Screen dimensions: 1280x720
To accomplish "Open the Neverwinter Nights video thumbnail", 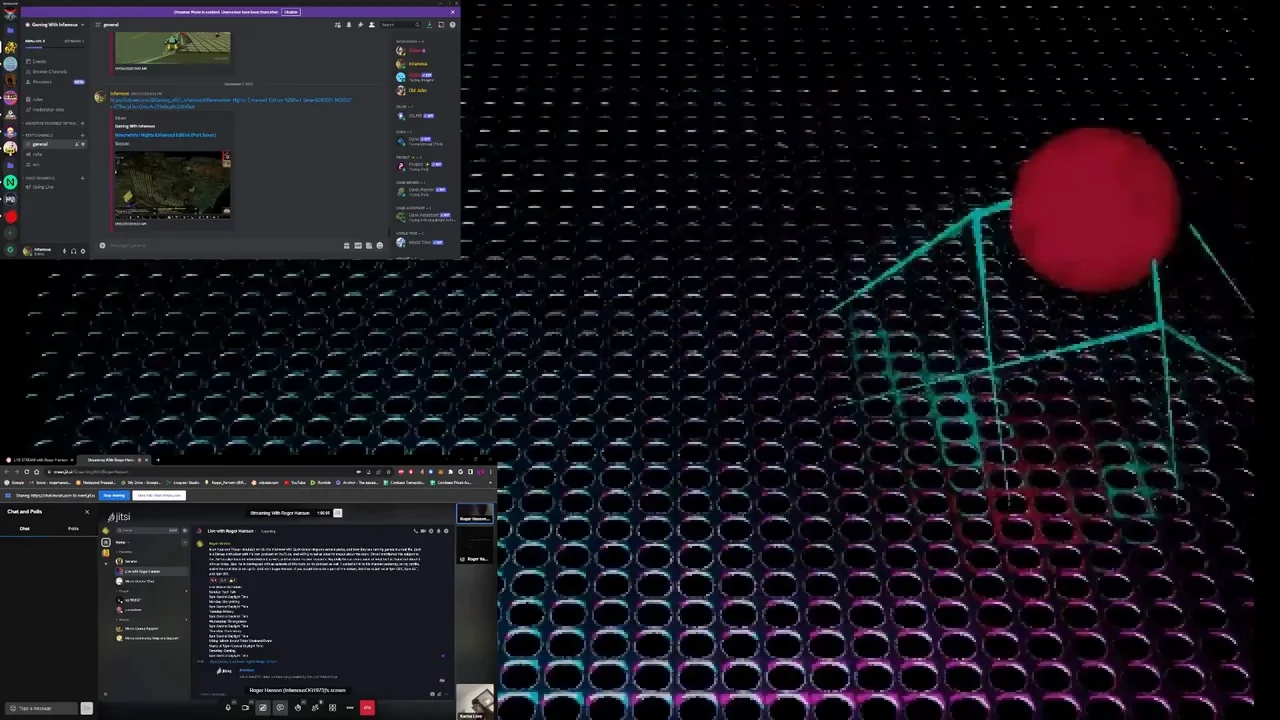I will click(172, 185).
